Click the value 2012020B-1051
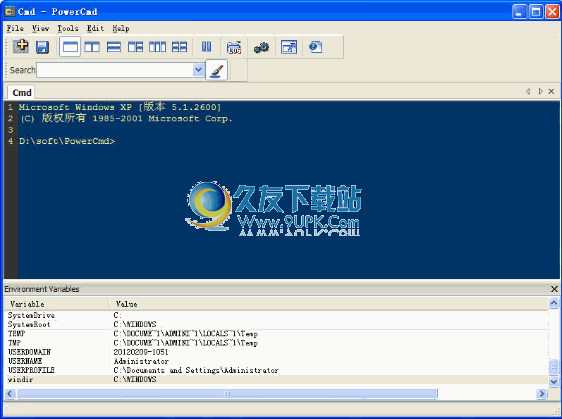The height and width of the screenshot is (419, 562). [x=141, y=352]
